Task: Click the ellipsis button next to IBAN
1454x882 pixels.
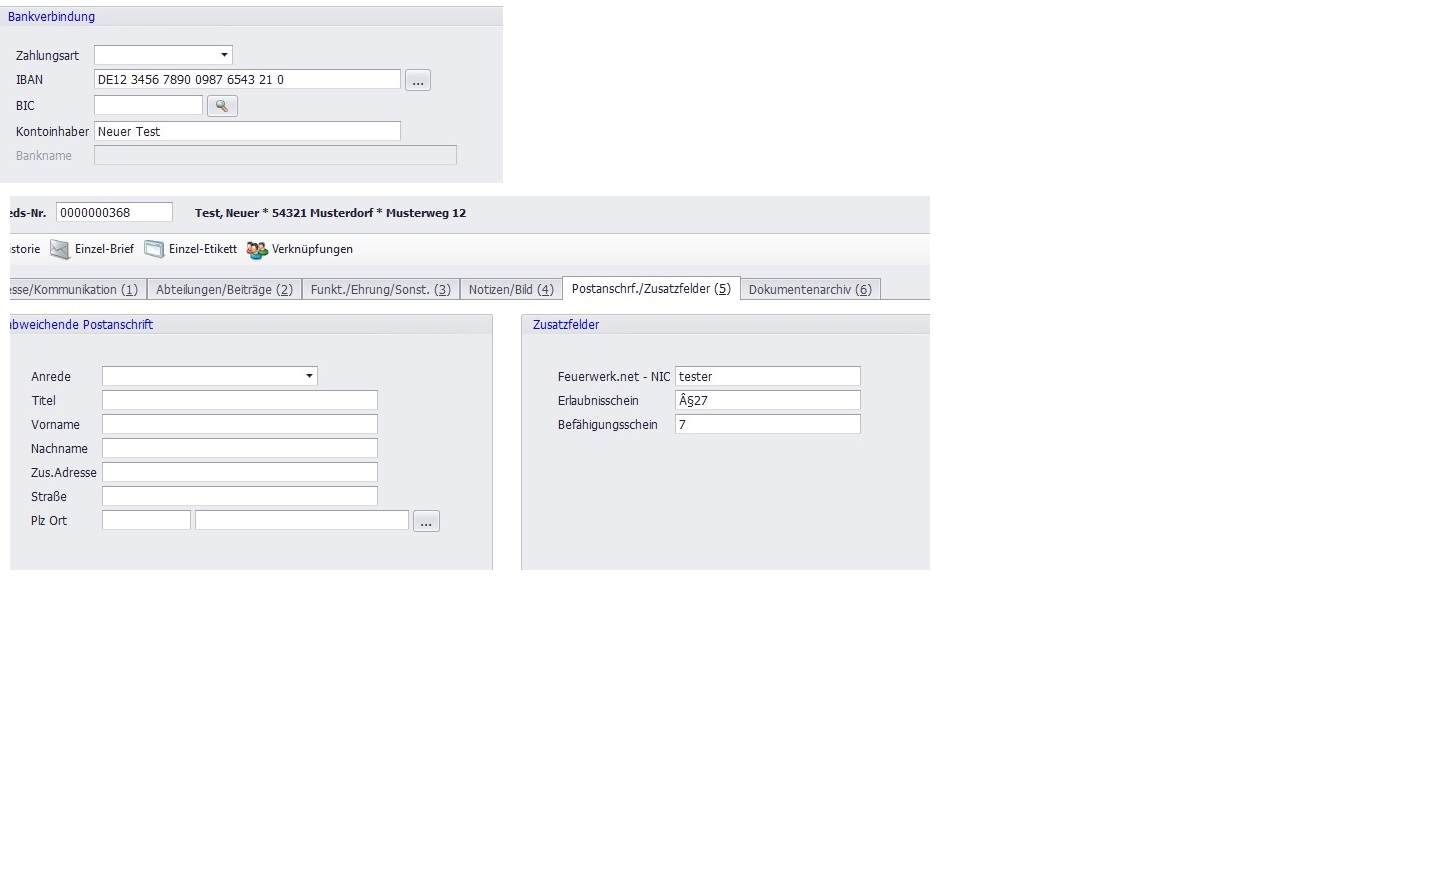Action: click(x=418, y=81)
